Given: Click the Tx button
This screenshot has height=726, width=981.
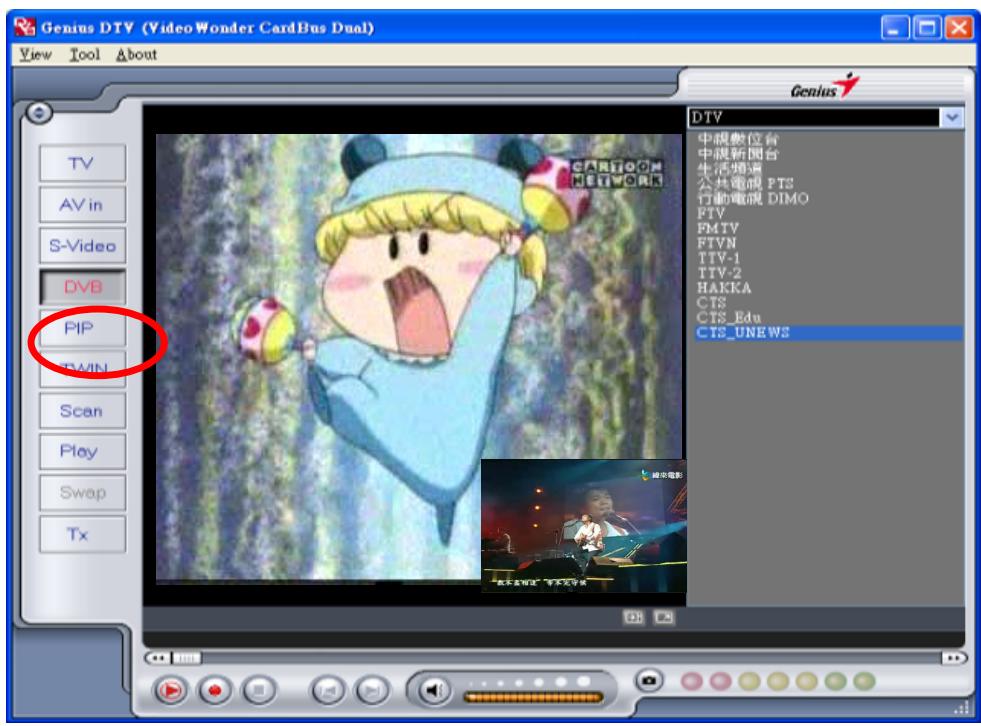Looking at the screenshot, I should [x=83, y=534].
